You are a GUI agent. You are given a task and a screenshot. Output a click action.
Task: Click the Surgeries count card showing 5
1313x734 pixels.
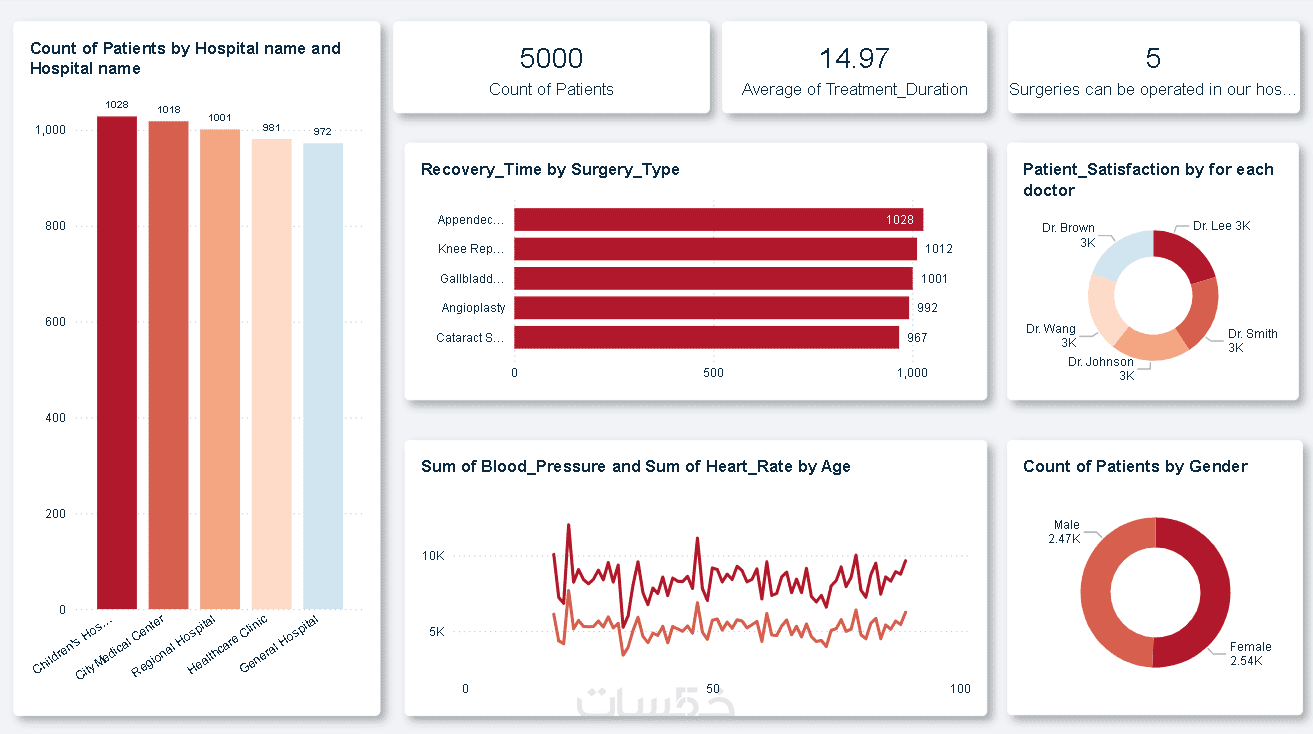[x=1153, y=68]
